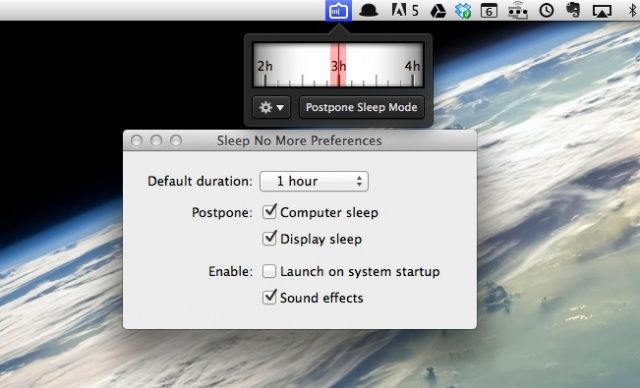The width and height of the screenshot is (640, 388).
Task: Open the Dropbox menu bar icon
Action: point(463,11)
